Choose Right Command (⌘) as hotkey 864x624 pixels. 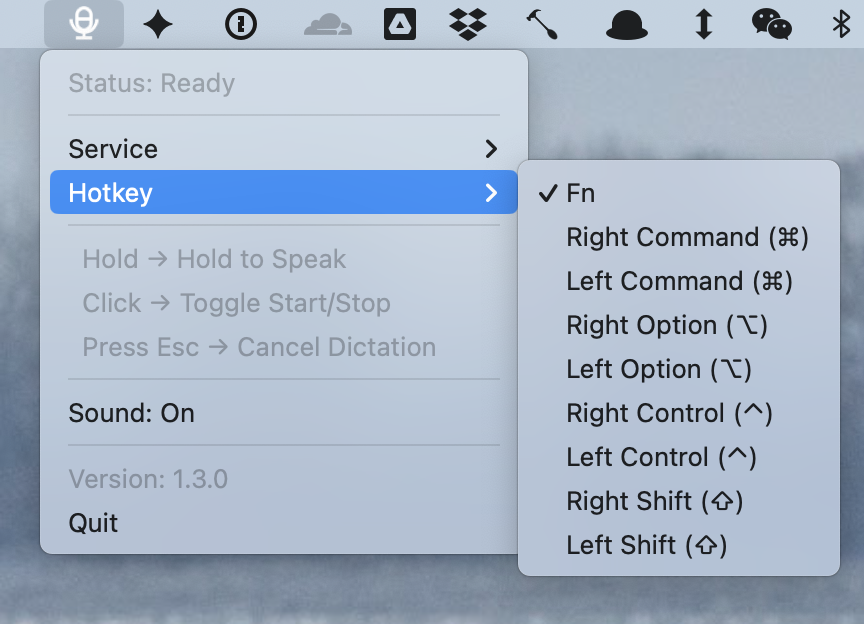[687, 237]
